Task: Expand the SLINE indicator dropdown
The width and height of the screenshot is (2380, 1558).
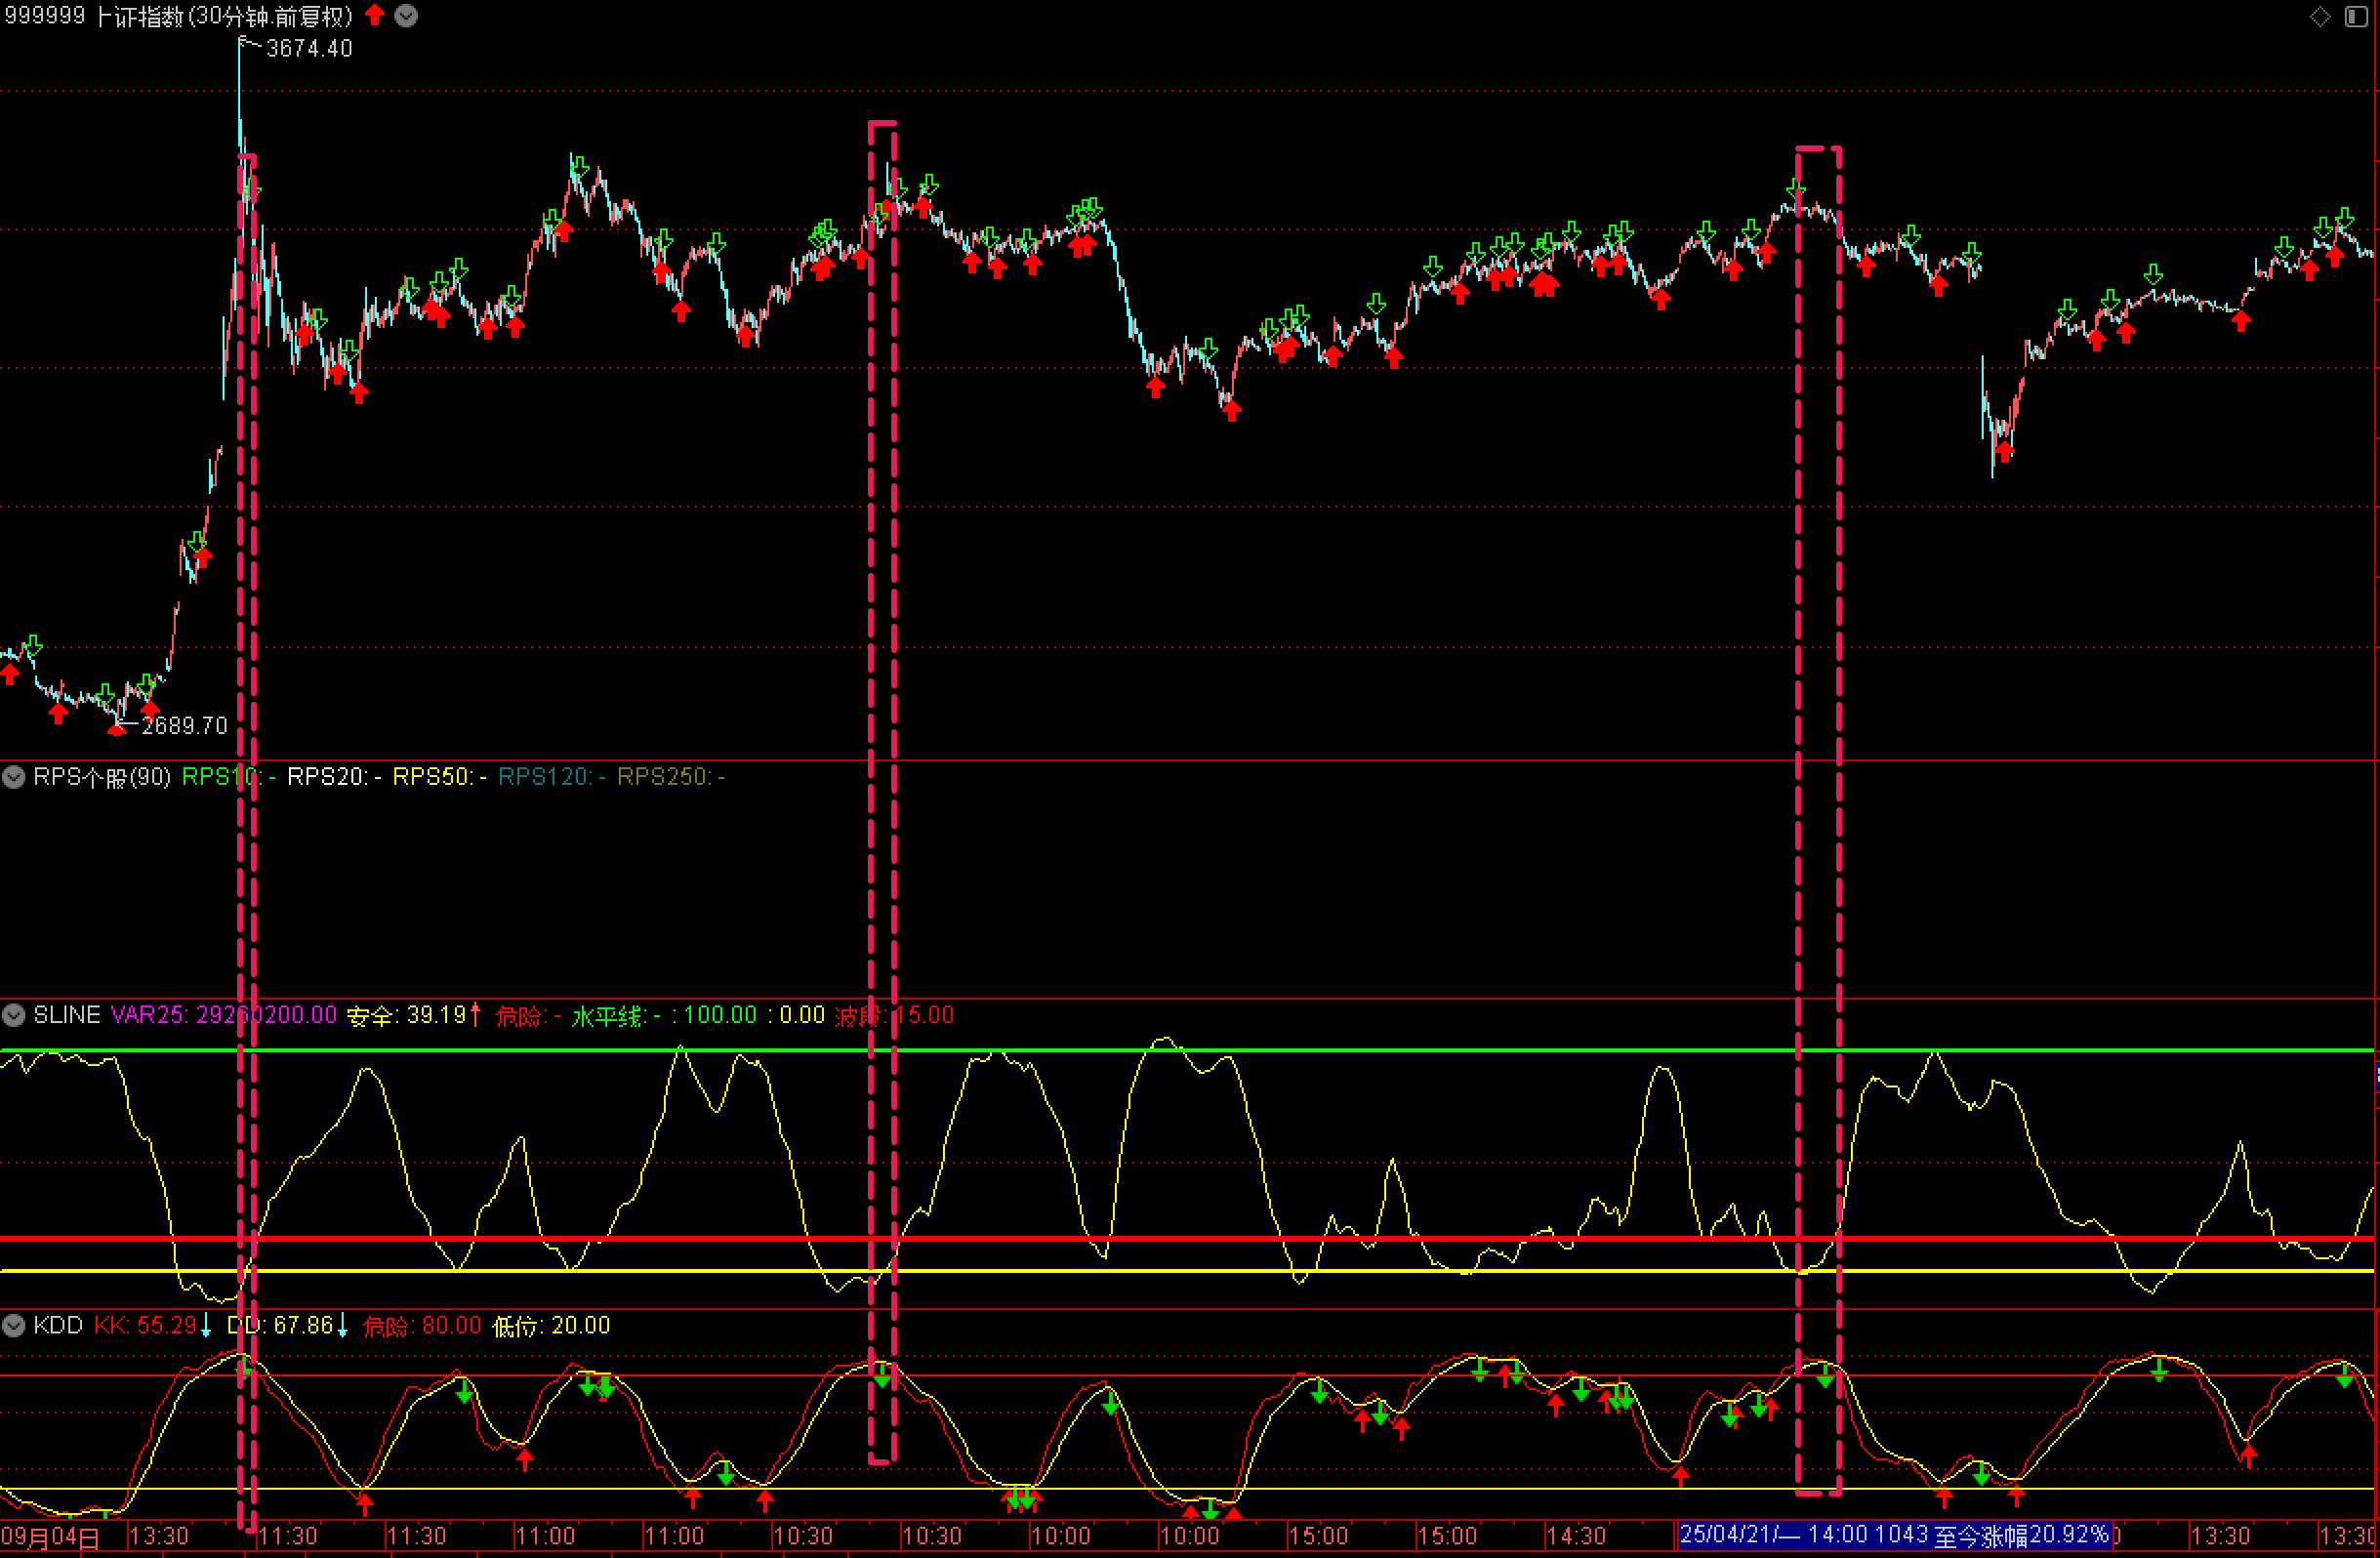Action: coord(14,1016)
